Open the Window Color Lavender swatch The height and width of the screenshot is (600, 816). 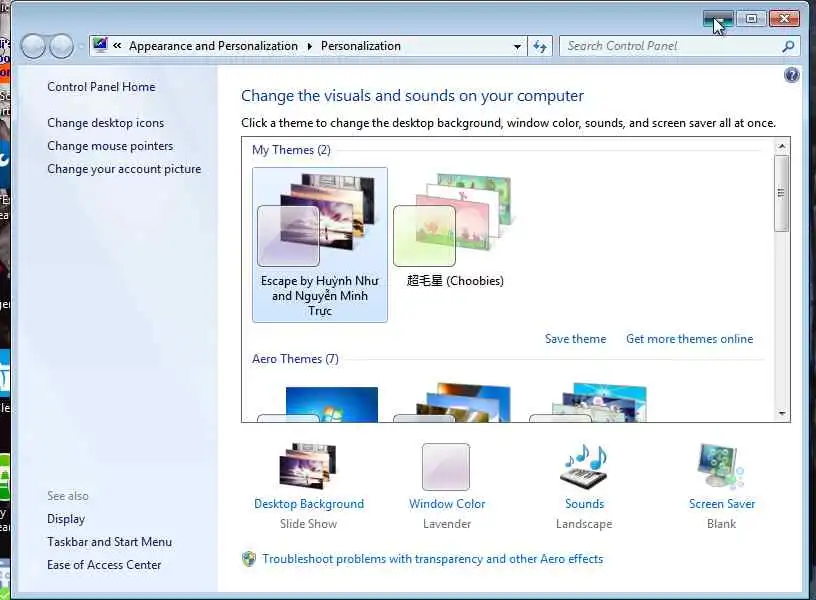(x=446, y=467)
